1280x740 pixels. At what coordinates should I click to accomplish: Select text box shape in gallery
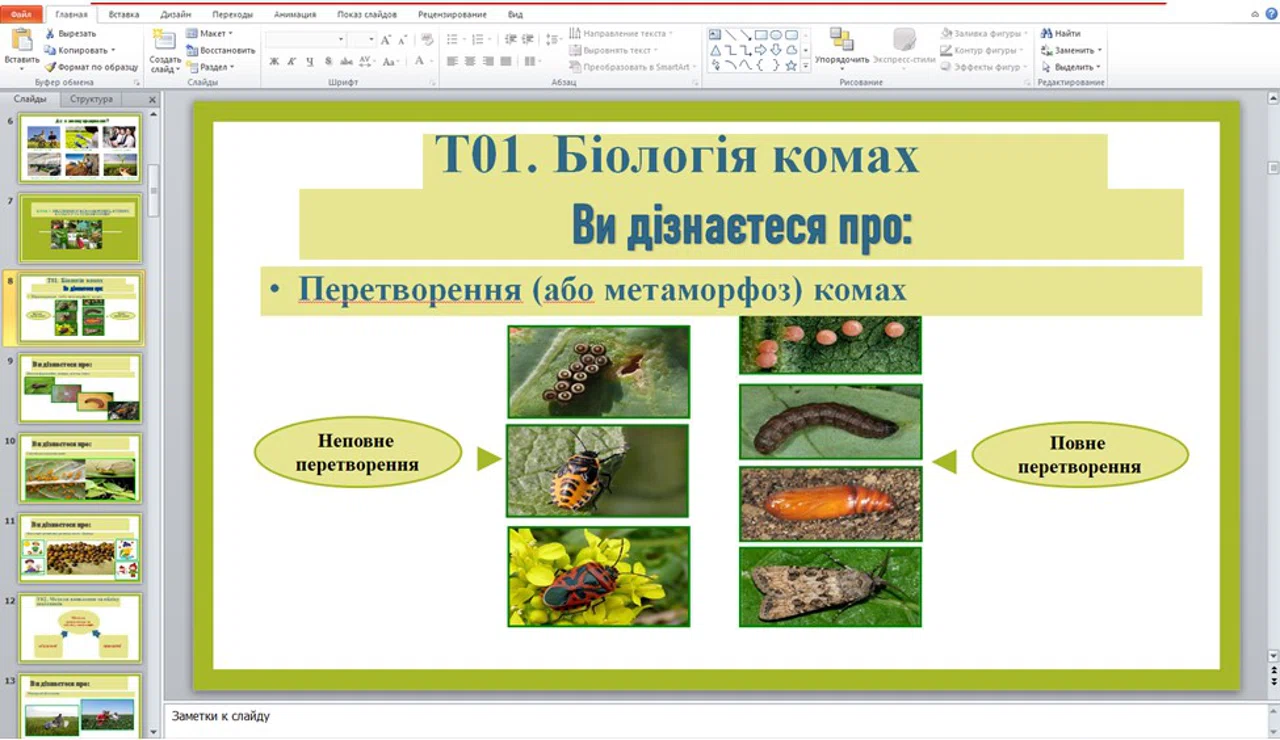pyautogui.click(x=716, y=34)
